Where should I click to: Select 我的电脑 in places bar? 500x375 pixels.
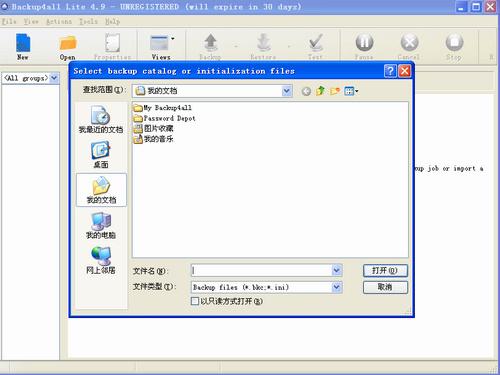[101, 226]
